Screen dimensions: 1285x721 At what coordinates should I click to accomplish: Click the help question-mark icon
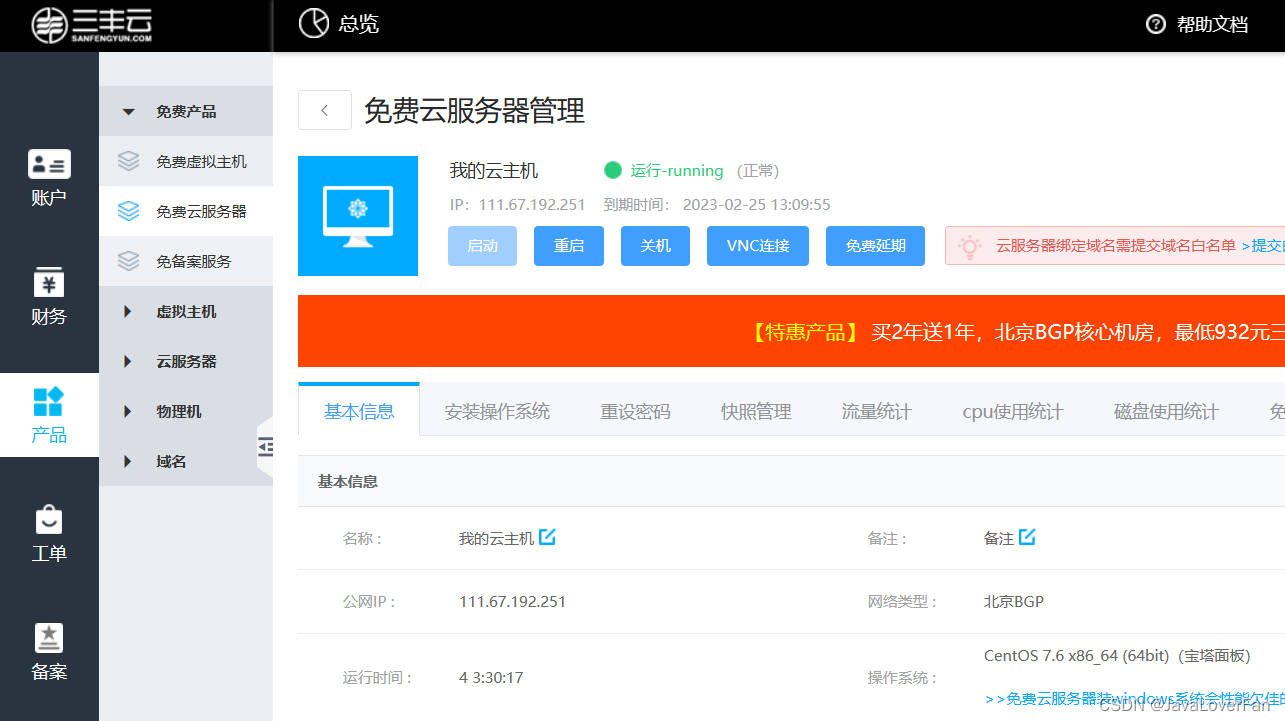(1156, 24)
